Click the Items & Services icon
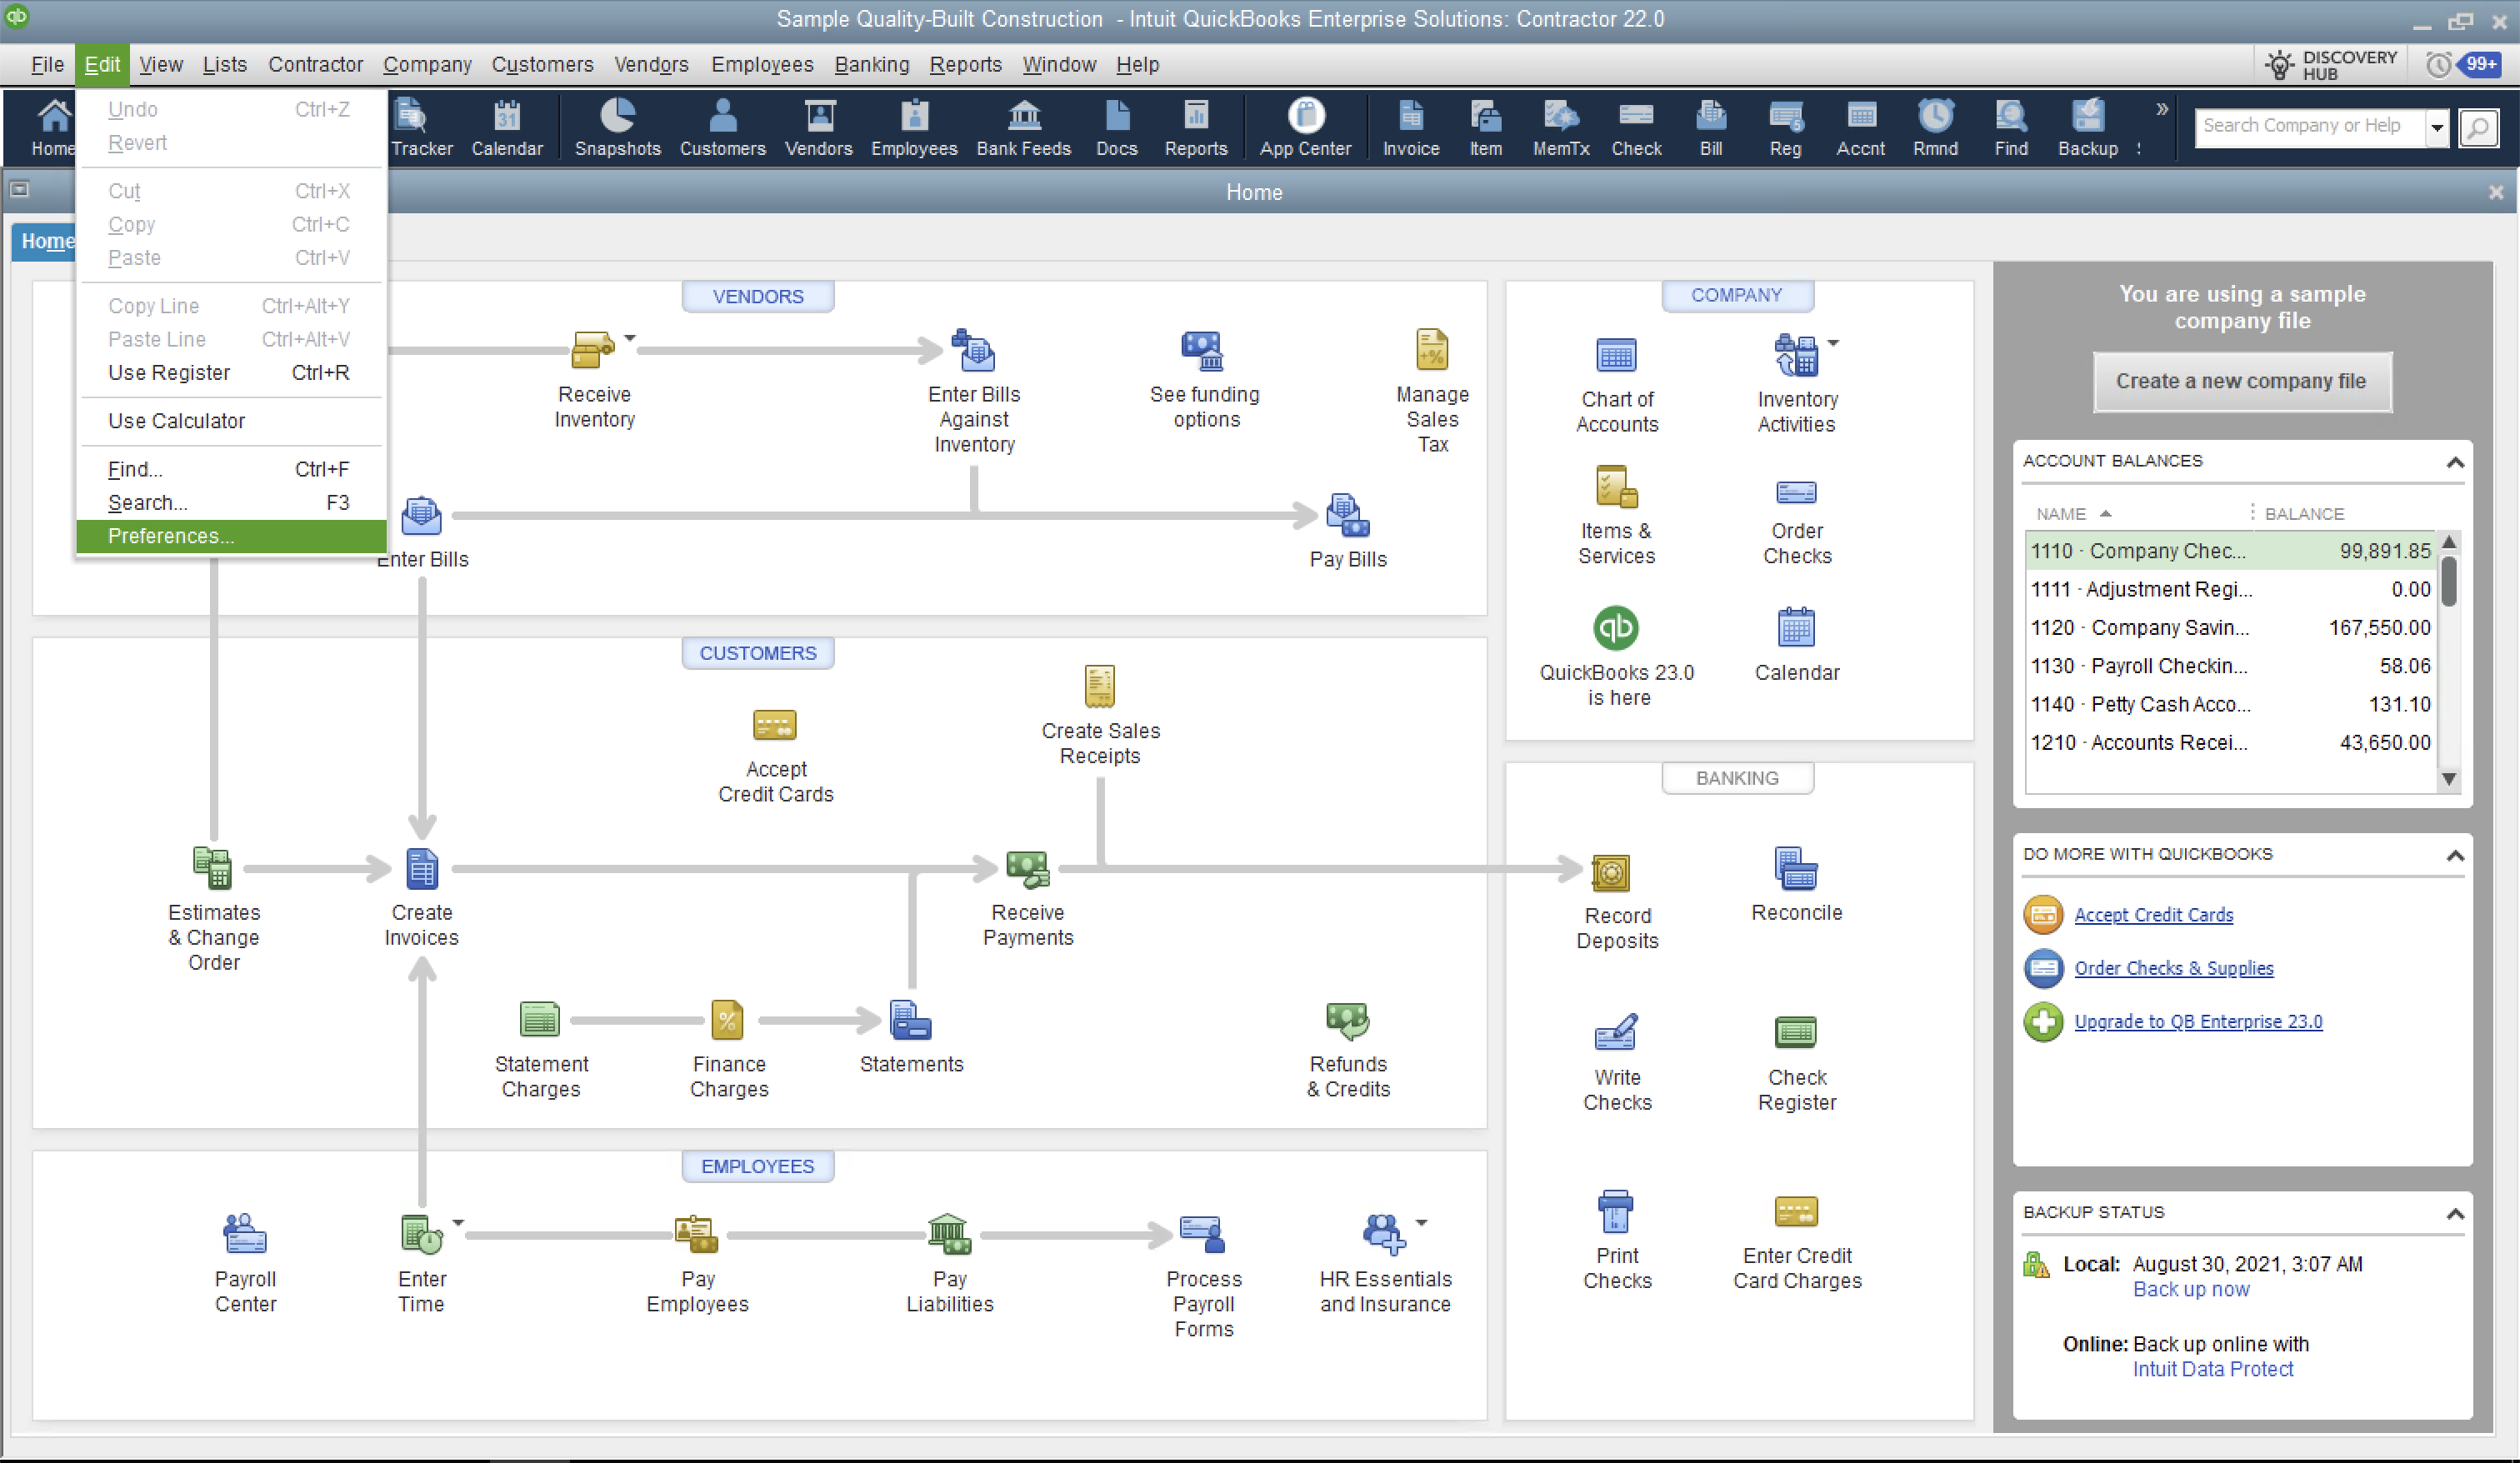The height and width of the screenshot is (1463, 2520). (1616, 488)
